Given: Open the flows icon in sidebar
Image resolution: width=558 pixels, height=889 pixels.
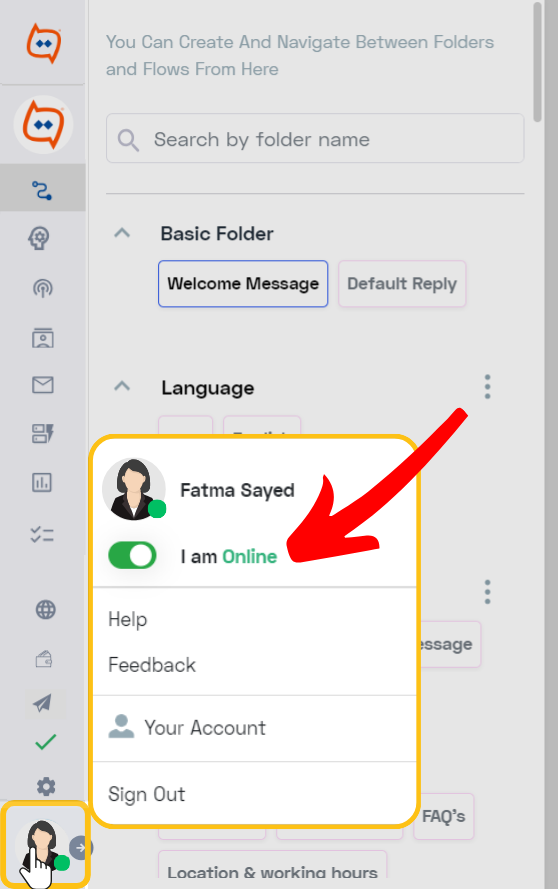Looking at the screenshot, I should pos(42,189).
